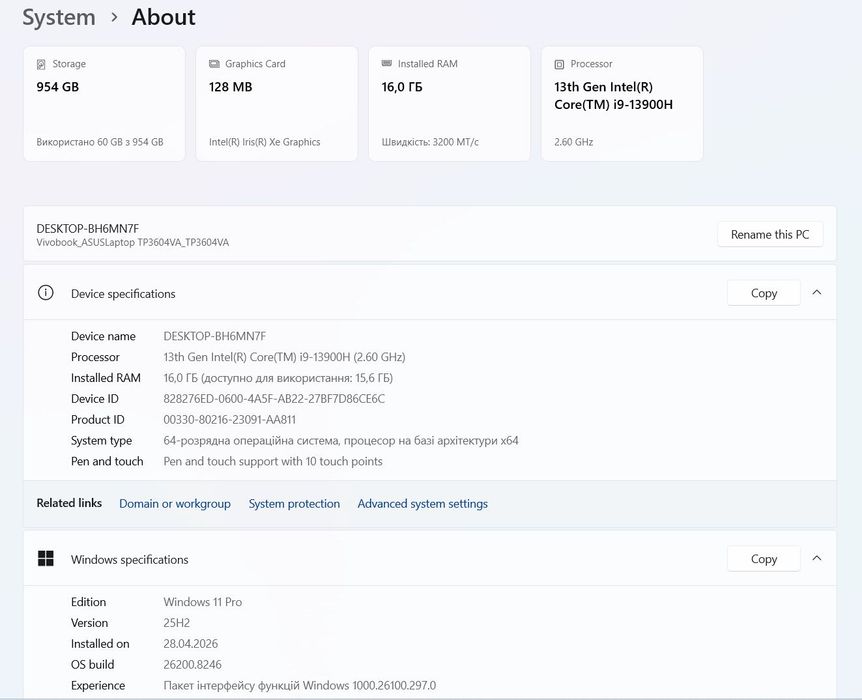Select the Device ID value 828276ED-0600-4A5F-AB22-27BF7D86CE6C
The height and width of the screenshot is (700, 862).
[274, 399]
